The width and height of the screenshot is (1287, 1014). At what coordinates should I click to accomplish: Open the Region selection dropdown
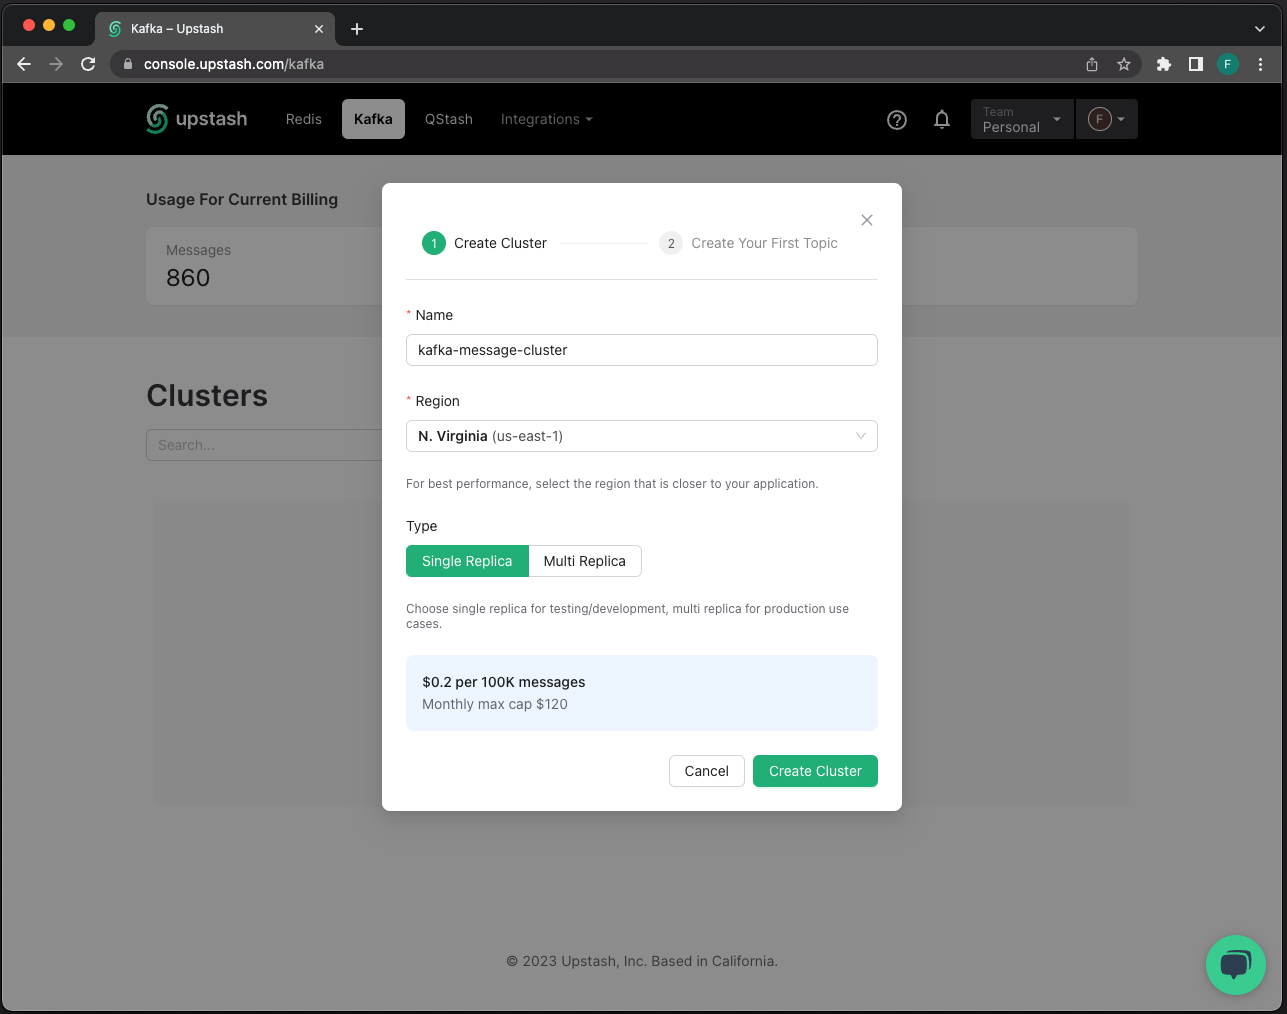tap(641, 436)
